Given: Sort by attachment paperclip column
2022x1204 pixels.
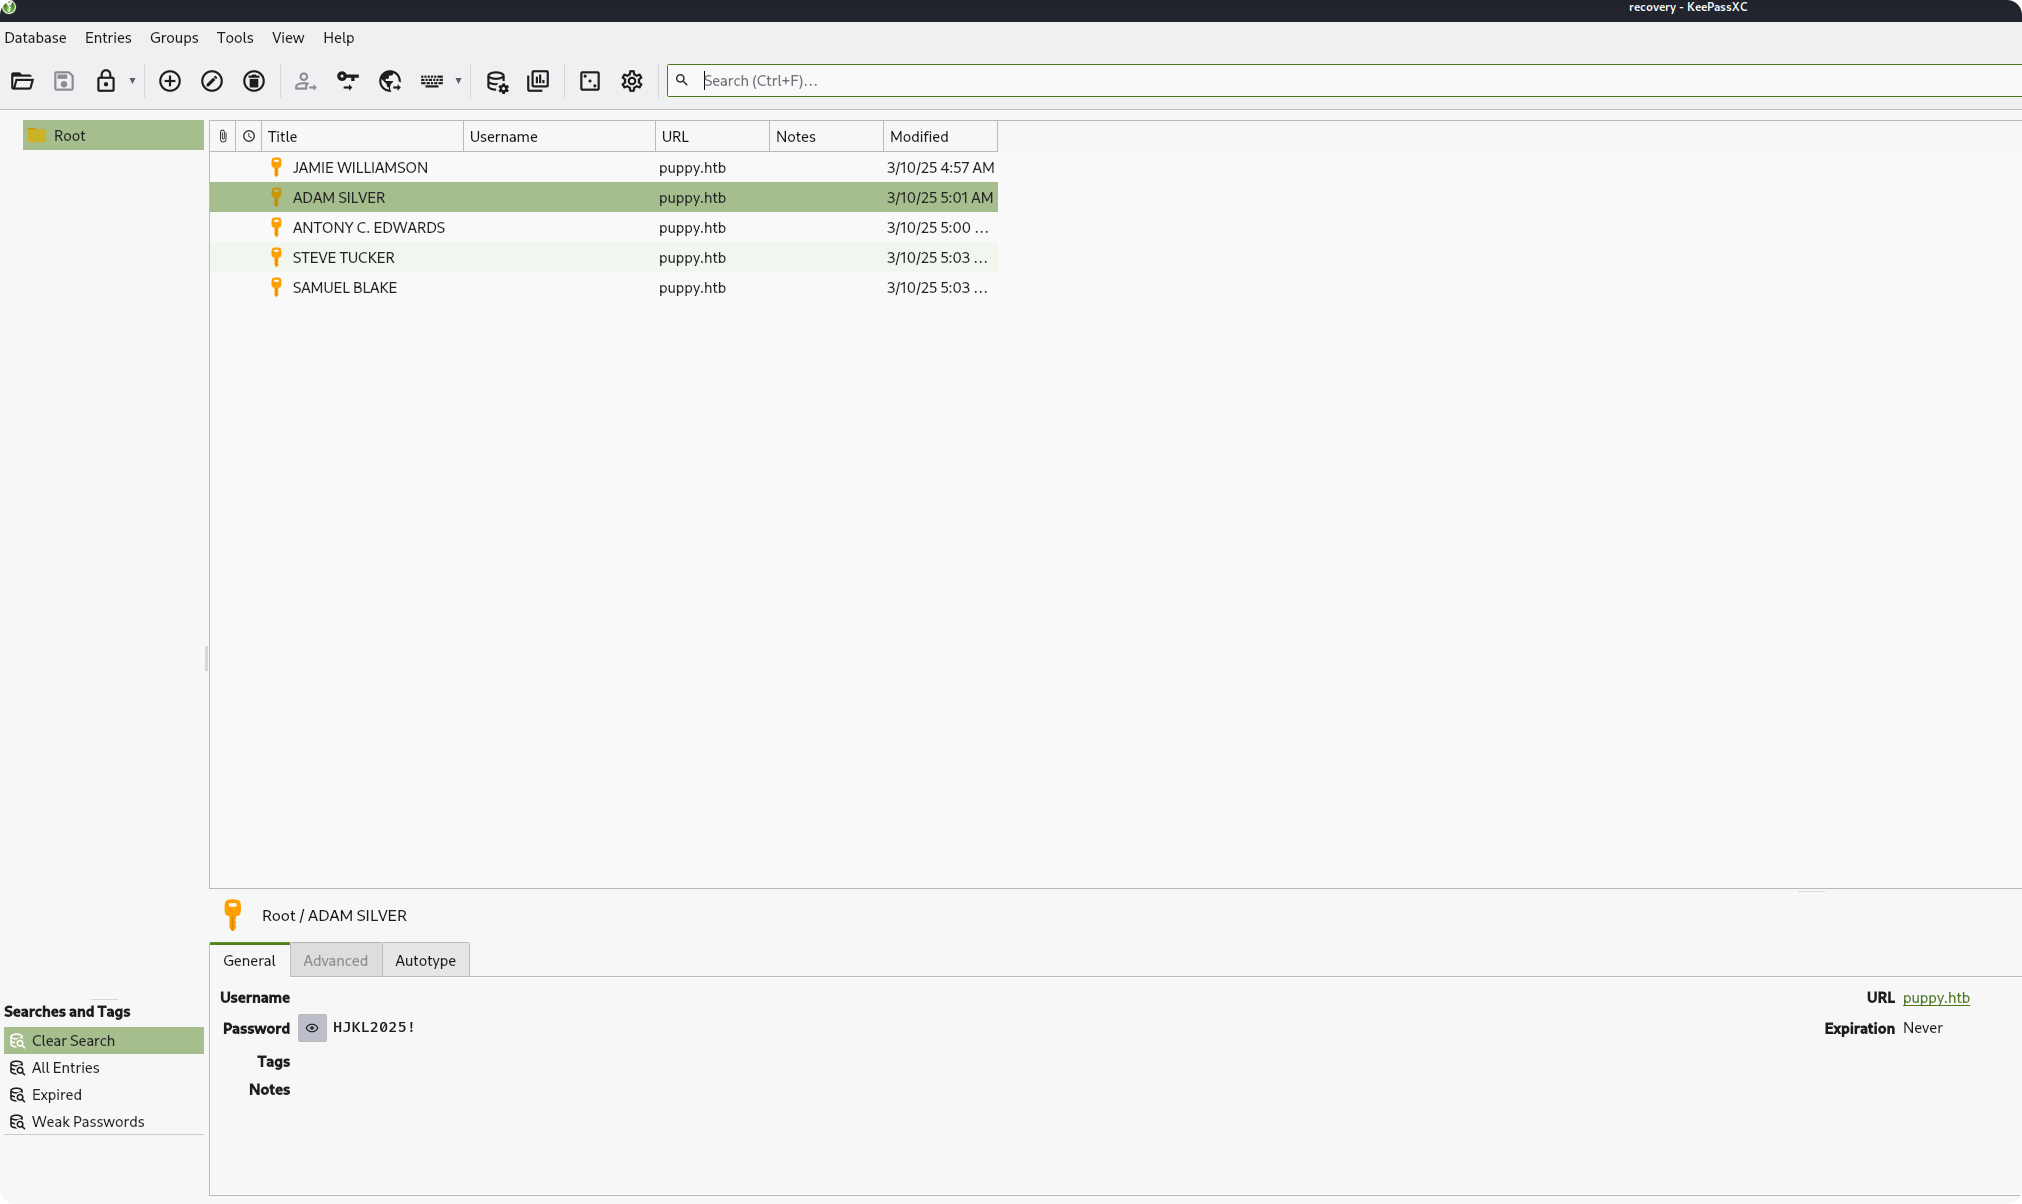Looking at the screenshot, I should [x=223, y=136].
